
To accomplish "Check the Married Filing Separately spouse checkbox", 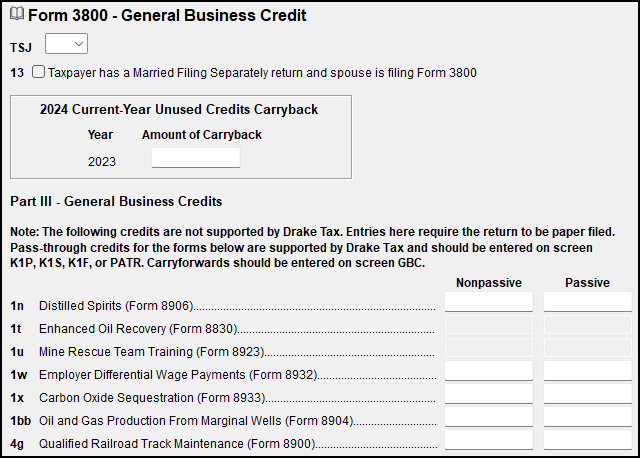I will pyautogui.click(x=38, y=72).
